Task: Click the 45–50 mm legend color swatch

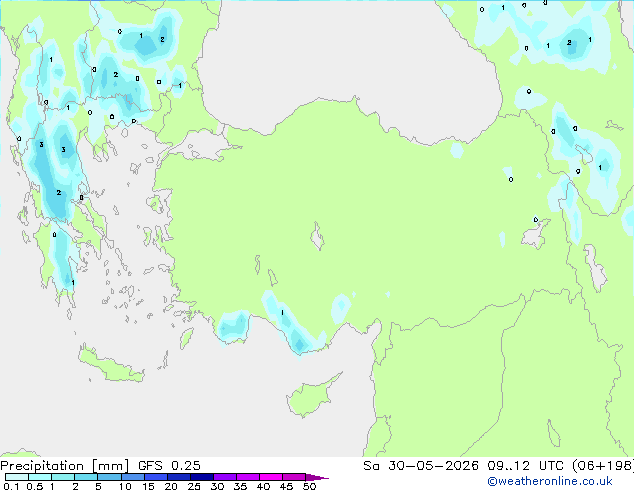Action: (294, 477)
